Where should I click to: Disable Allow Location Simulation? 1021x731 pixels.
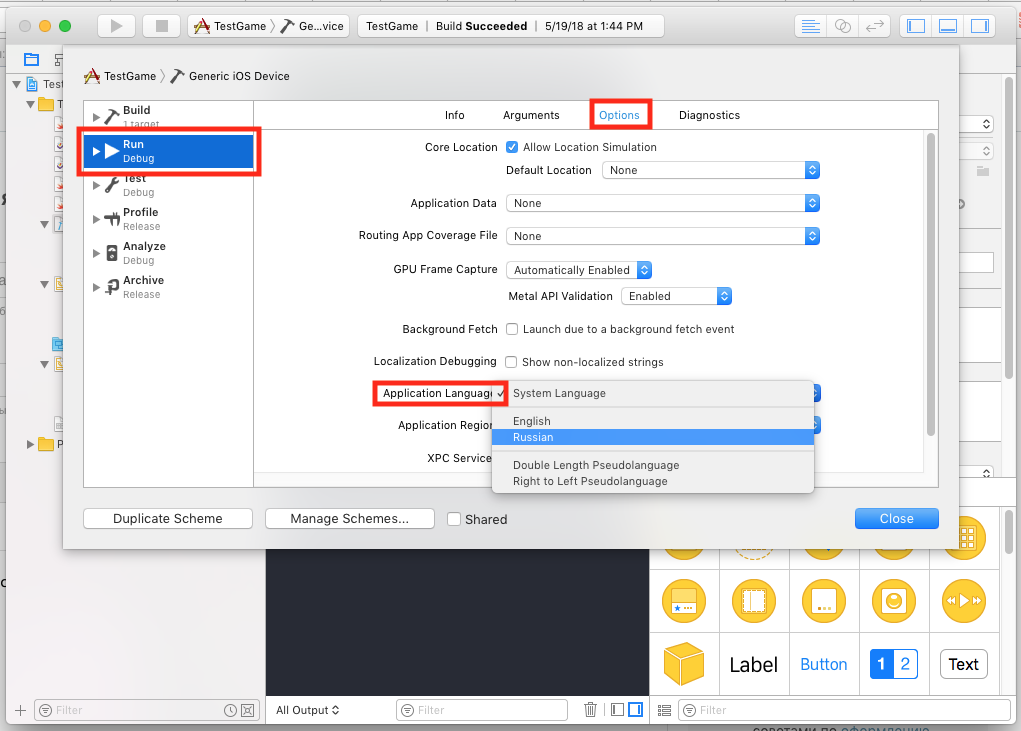pyautogui.click(x=511, y=145)
